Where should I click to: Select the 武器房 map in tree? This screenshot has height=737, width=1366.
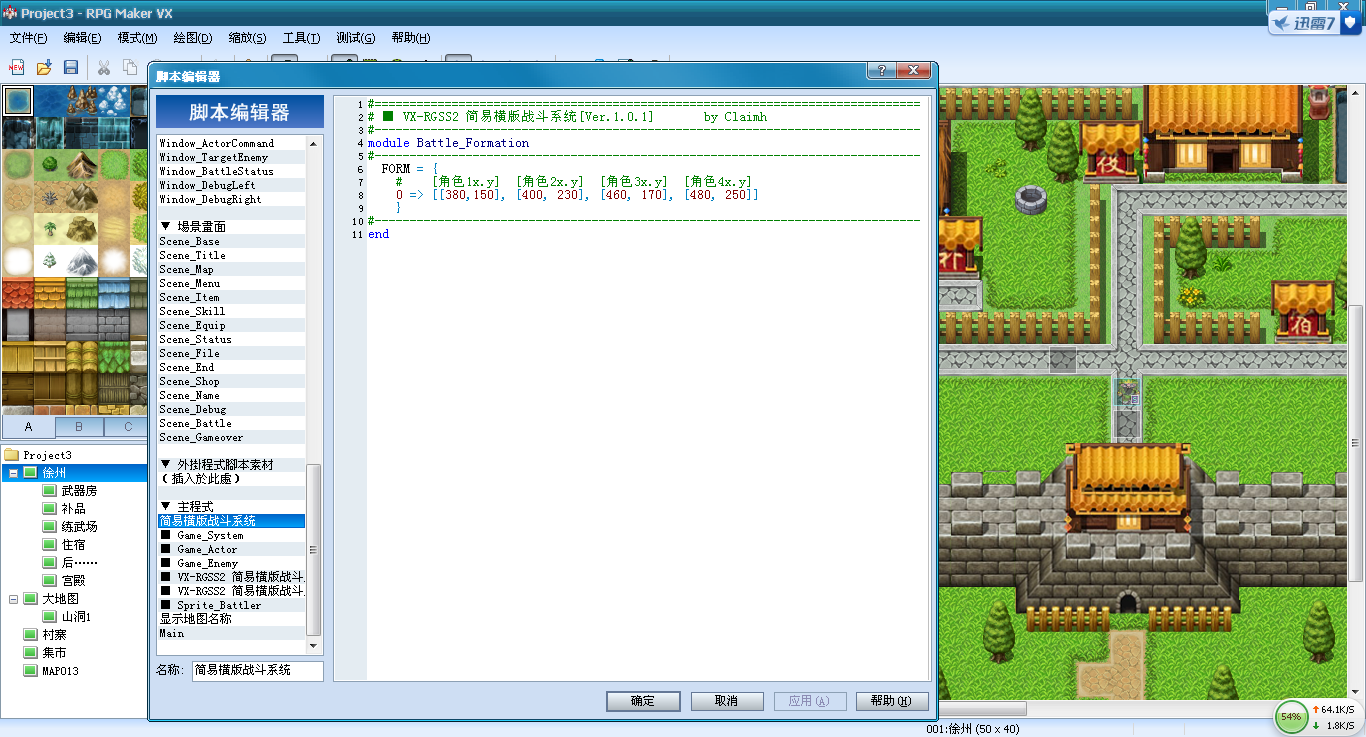(79, 491)
